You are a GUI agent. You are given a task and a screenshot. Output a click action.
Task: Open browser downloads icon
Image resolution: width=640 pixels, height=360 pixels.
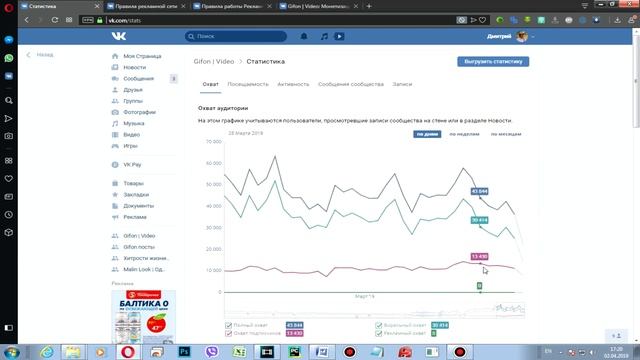point(618,20)
